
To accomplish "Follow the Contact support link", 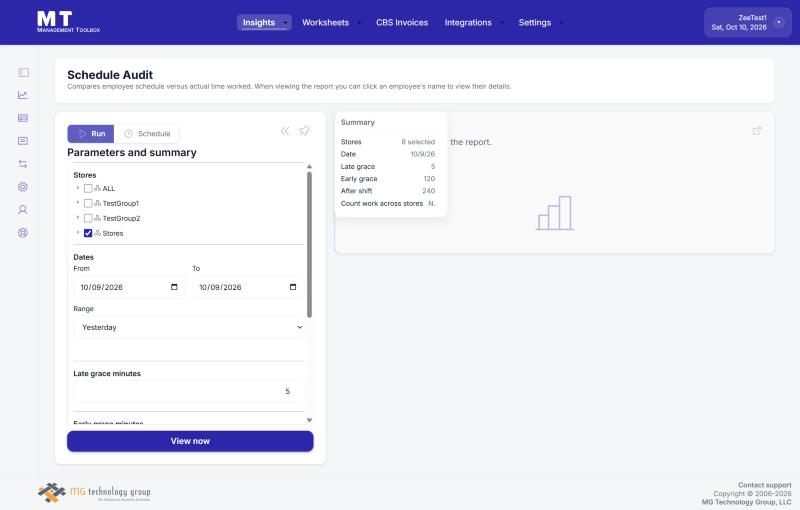I will tap(764, 485).
